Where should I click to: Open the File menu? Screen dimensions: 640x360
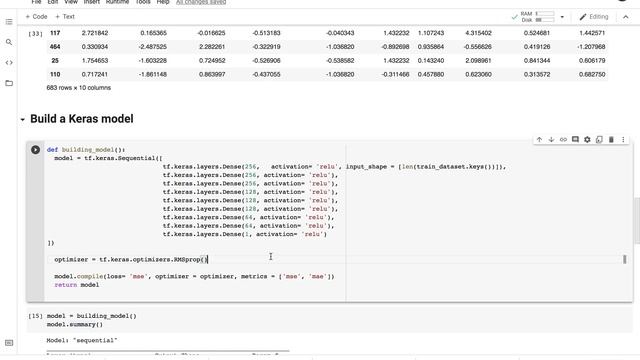click(x=36, y=2)
